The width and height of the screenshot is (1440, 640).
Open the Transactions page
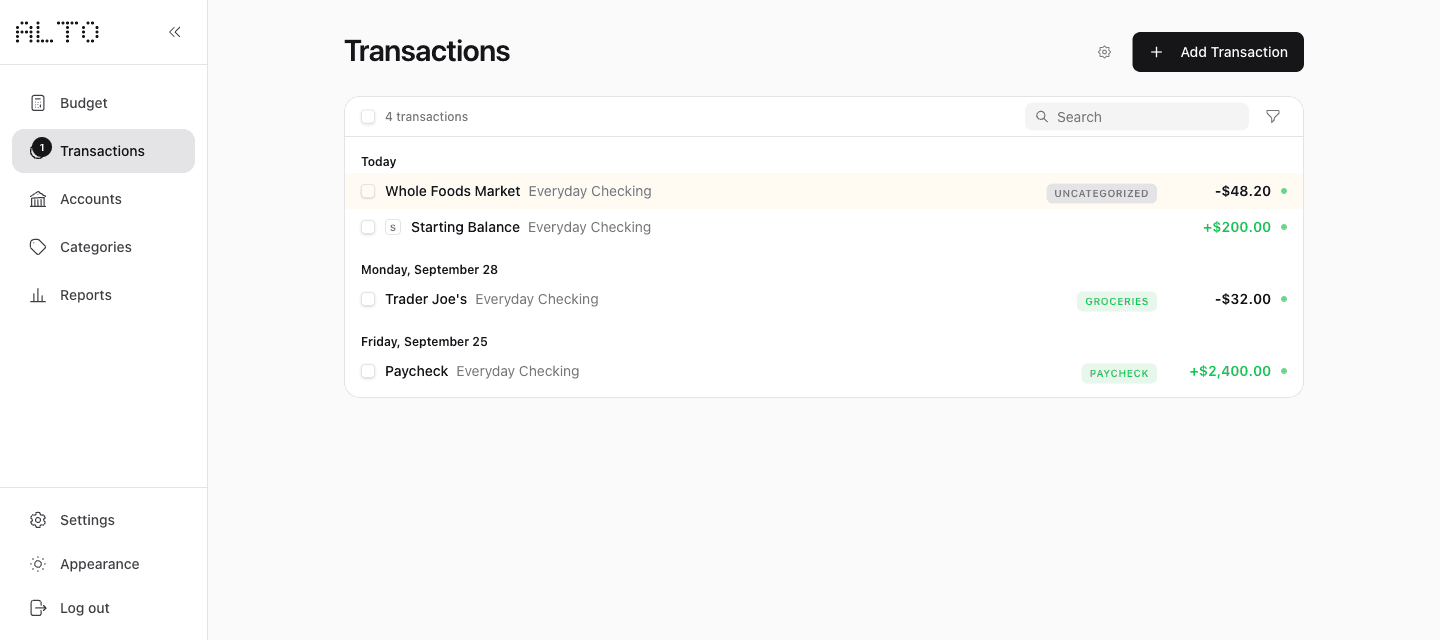(103, 151)
